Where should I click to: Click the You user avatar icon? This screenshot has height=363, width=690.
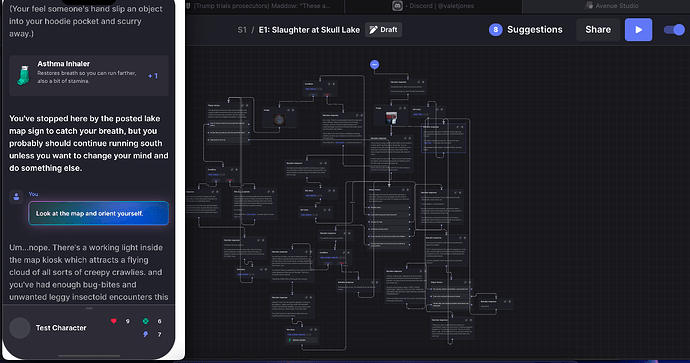(16, 197)
